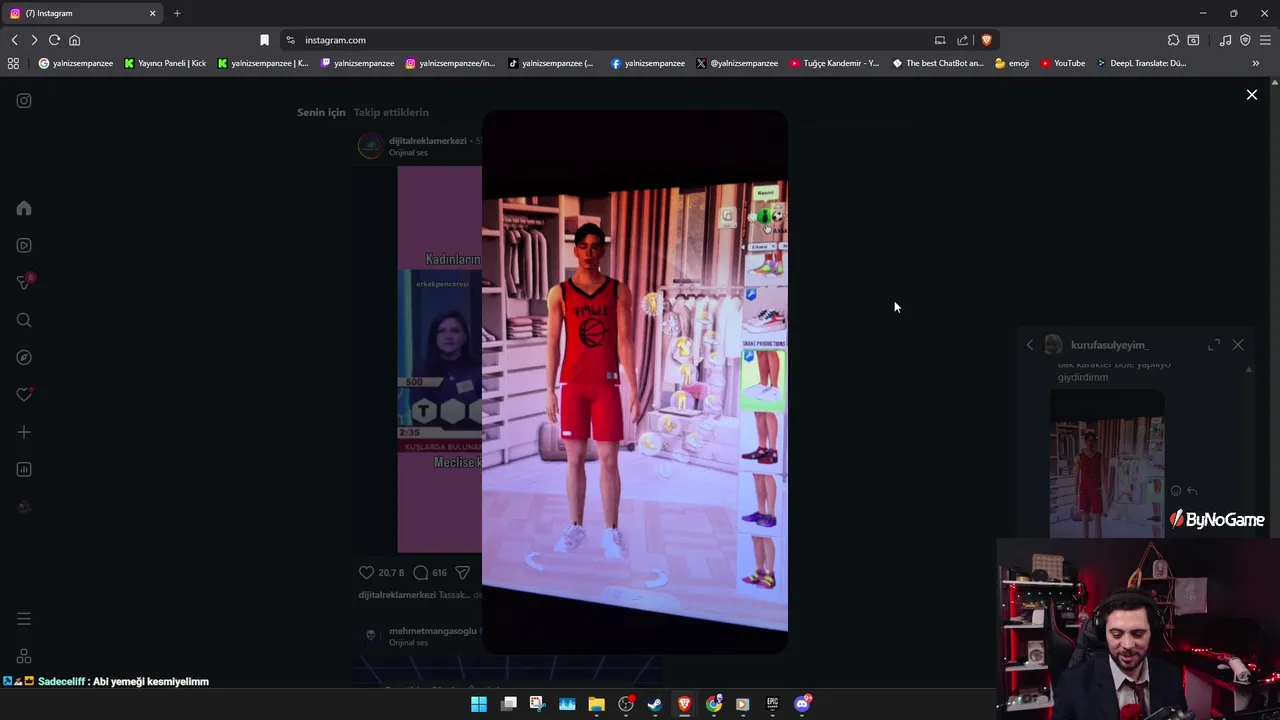The width and height of the screenshot is (1280, 720).
Task: Click the Create plus icon in sidebar
Action: [x=24, y=432]
